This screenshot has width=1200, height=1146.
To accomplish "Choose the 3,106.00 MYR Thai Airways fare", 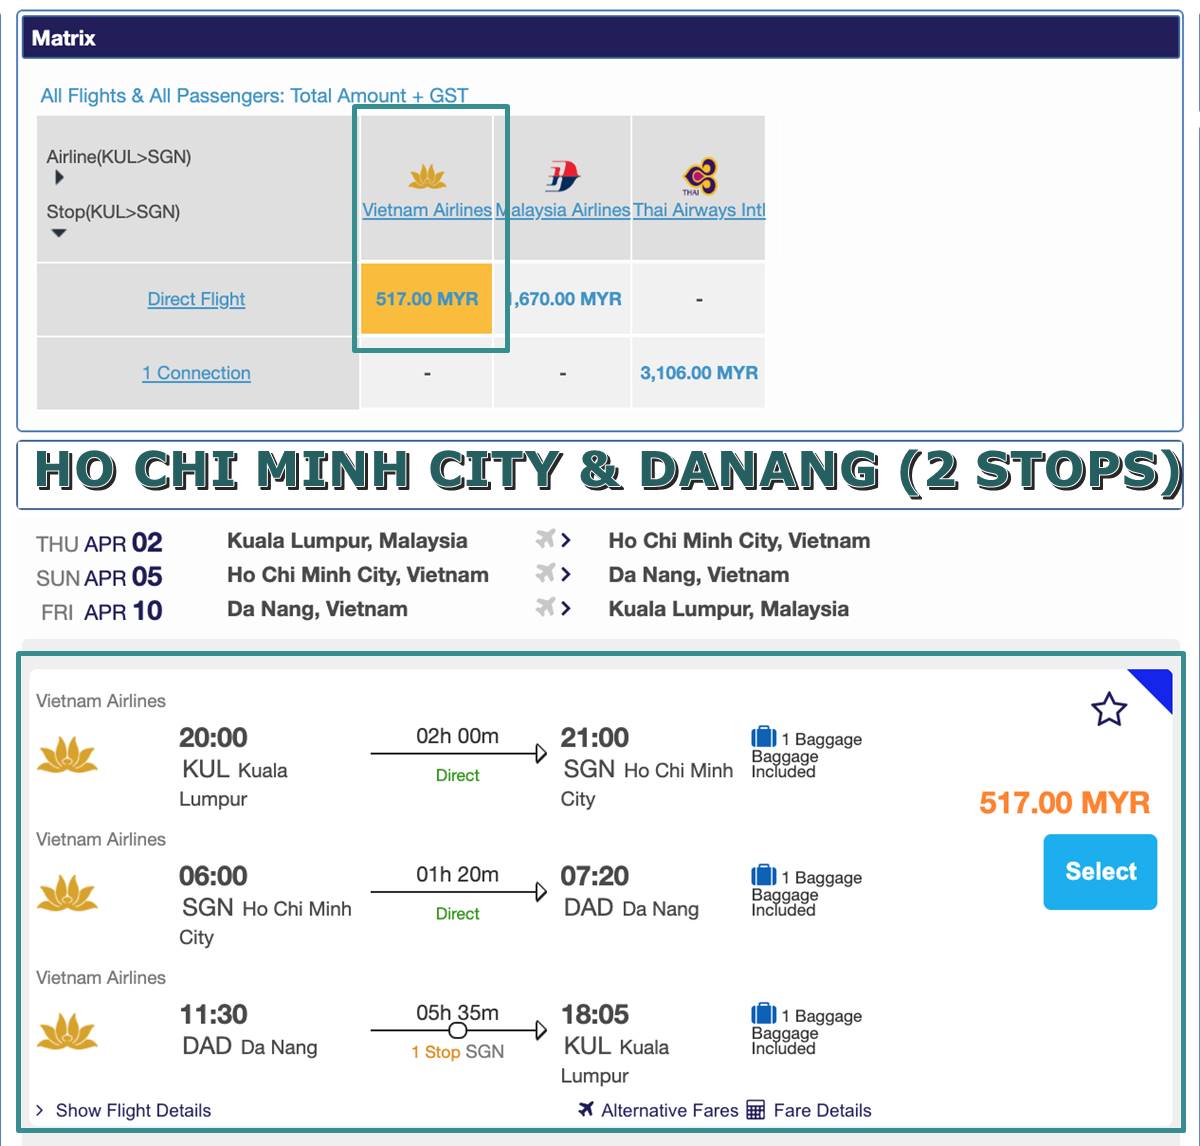I will [x=699, y=373].
